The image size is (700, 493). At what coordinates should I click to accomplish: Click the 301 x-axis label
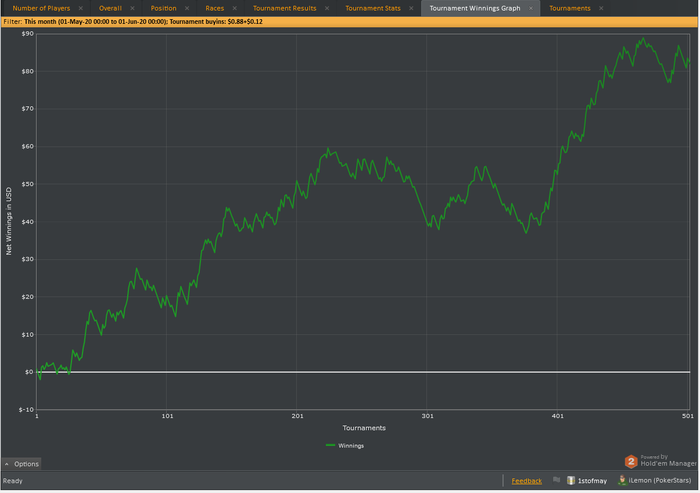427,416
